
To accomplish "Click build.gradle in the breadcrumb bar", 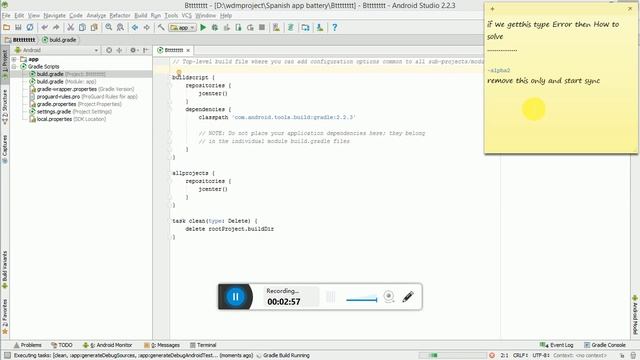I will pyautogui.click(x=59, y=40).
